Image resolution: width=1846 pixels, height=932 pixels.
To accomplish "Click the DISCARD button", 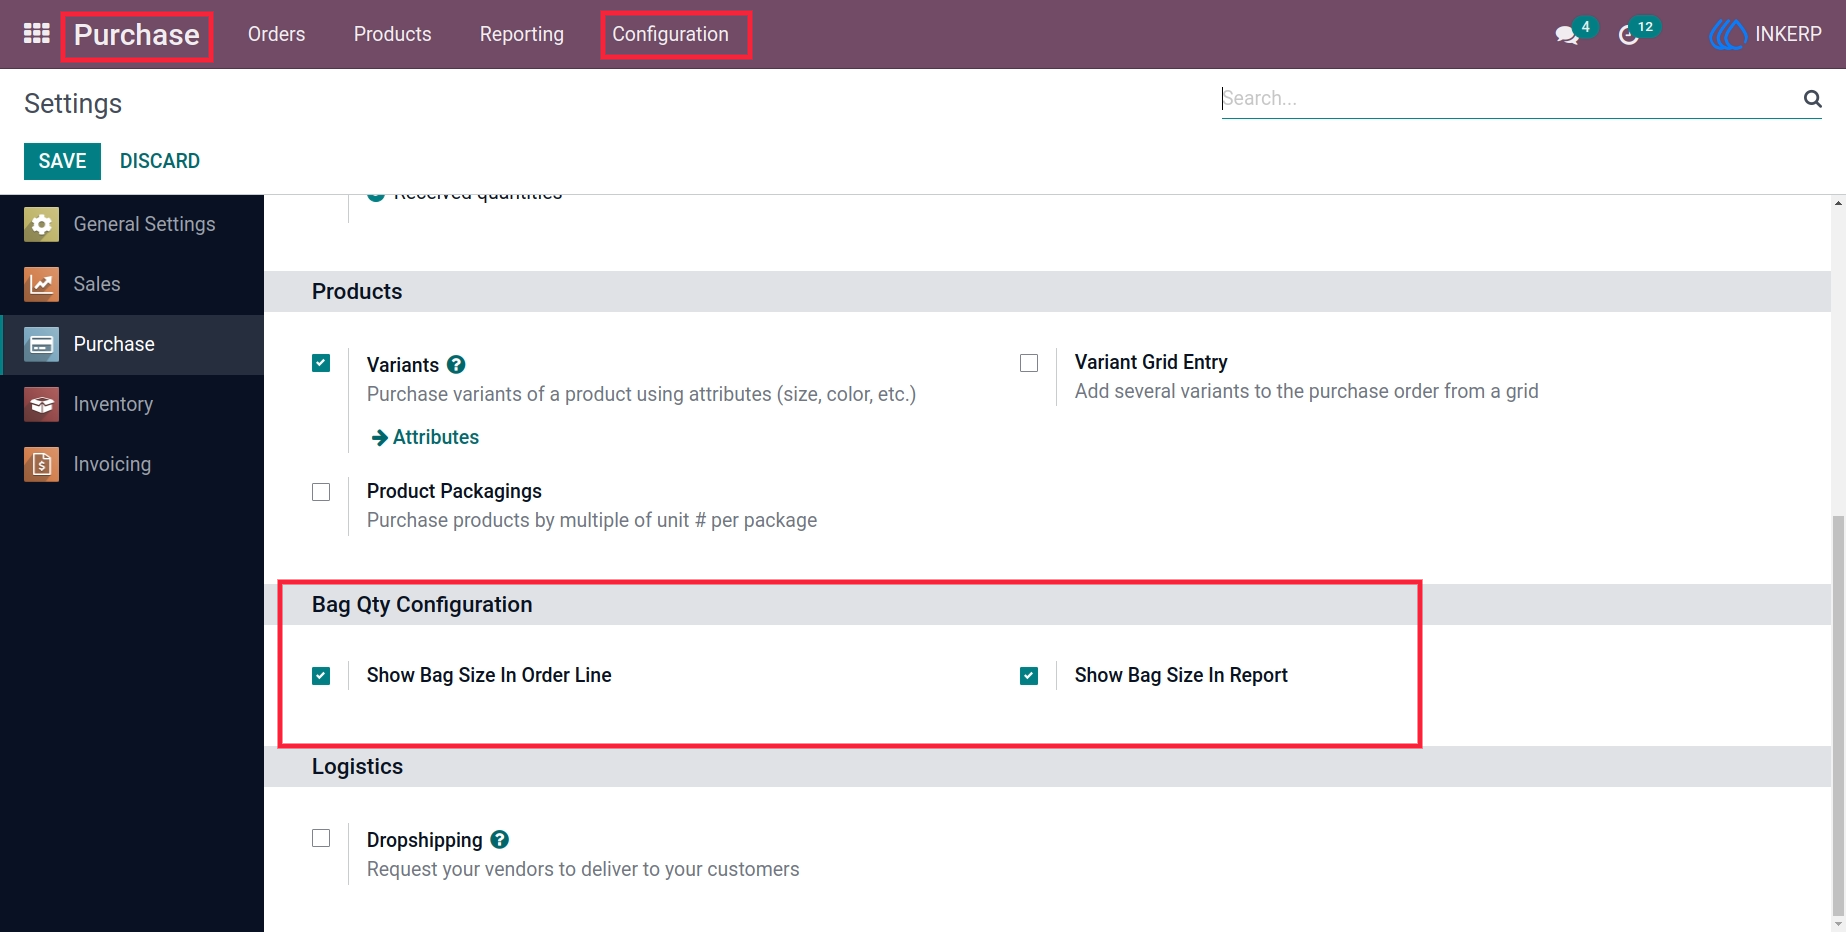I will click(160, 161).
